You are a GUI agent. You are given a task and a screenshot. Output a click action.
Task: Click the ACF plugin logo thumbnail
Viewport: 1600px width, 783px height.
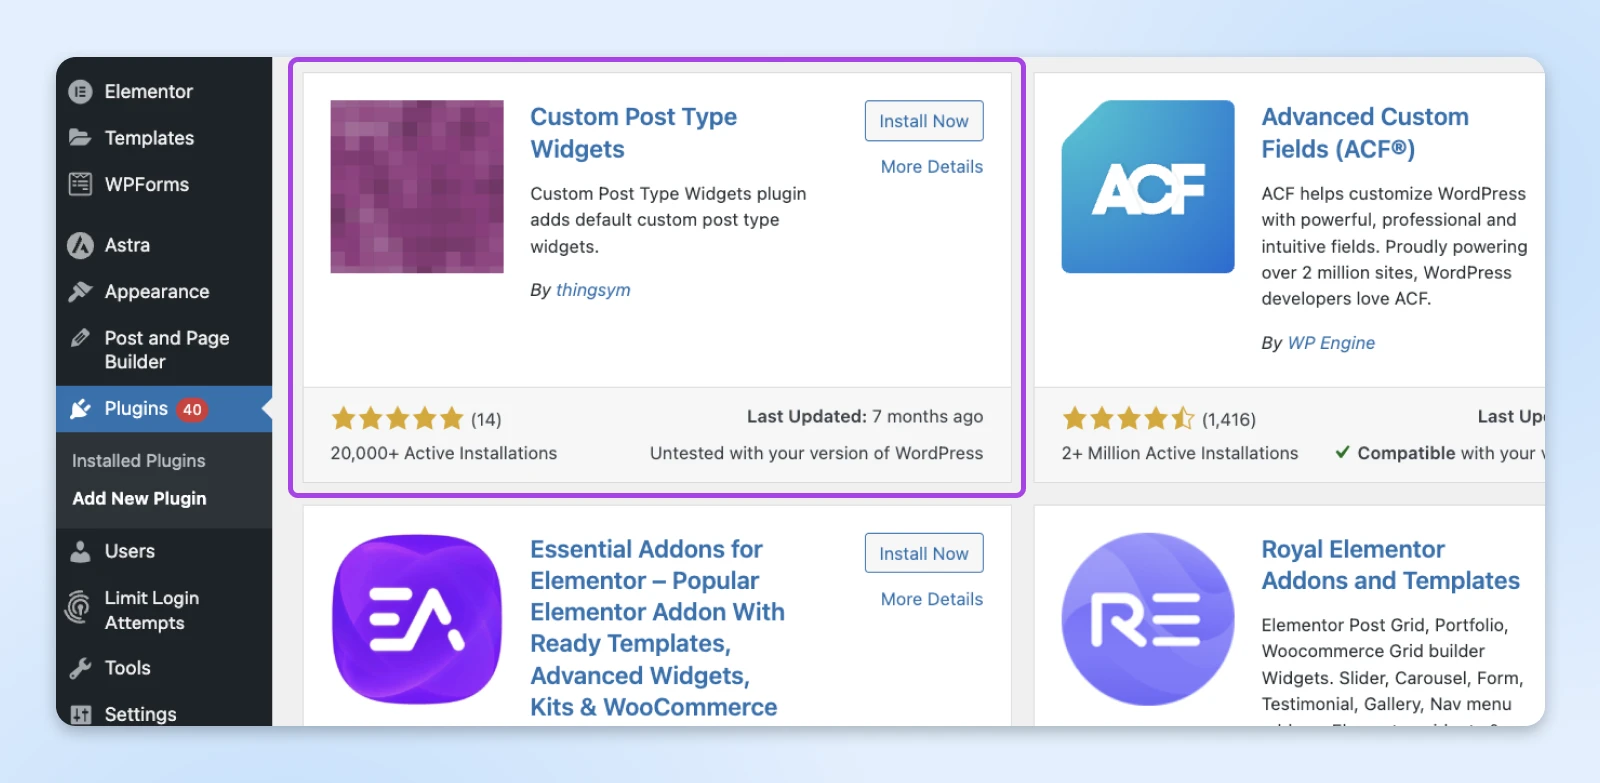[1147, 186]
